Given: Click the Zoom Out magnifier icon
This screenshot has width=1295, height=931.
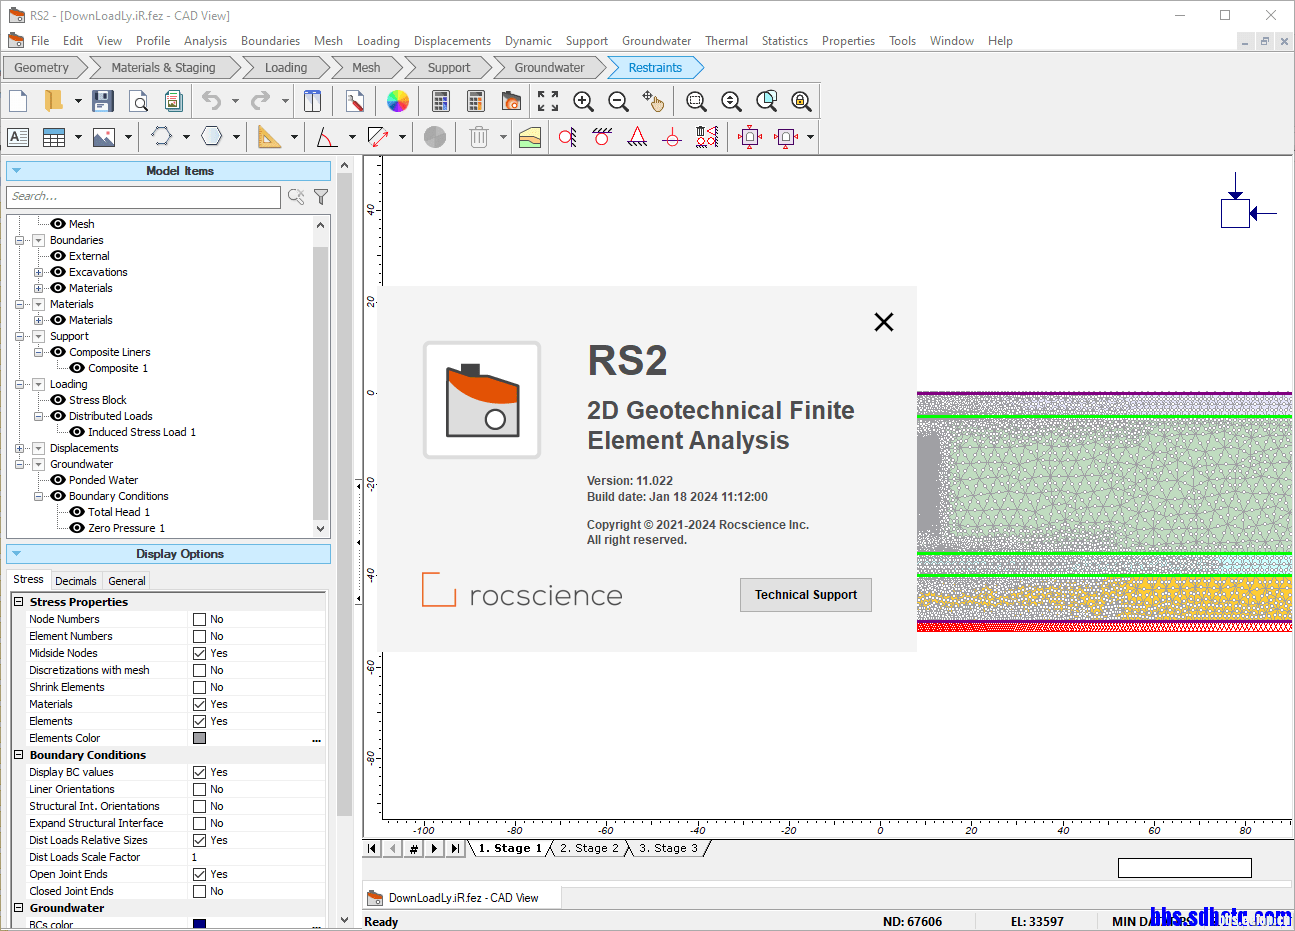Looking at the screenshot, I should tap(618, 101).
